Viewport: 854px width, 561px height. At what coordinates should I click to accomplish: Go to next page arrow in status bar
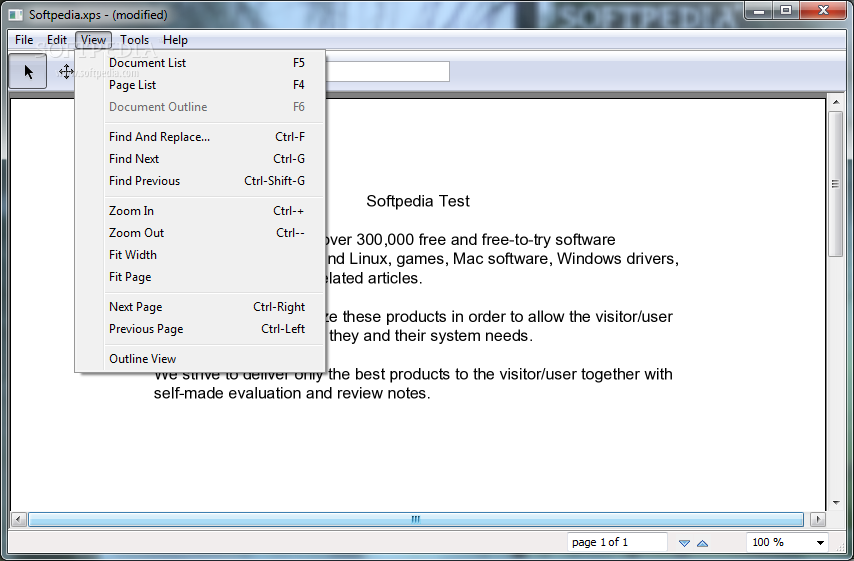(685, 542)
